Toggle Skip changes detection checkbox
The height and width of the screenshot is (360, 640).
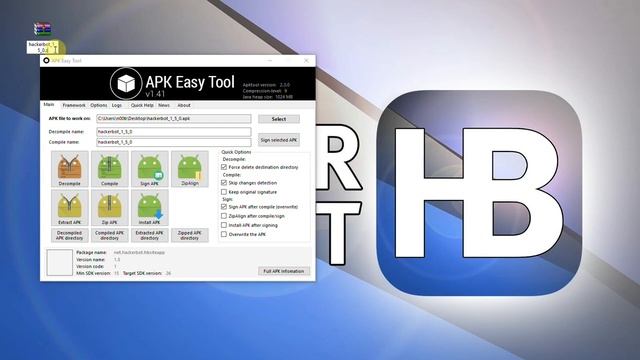224,182
